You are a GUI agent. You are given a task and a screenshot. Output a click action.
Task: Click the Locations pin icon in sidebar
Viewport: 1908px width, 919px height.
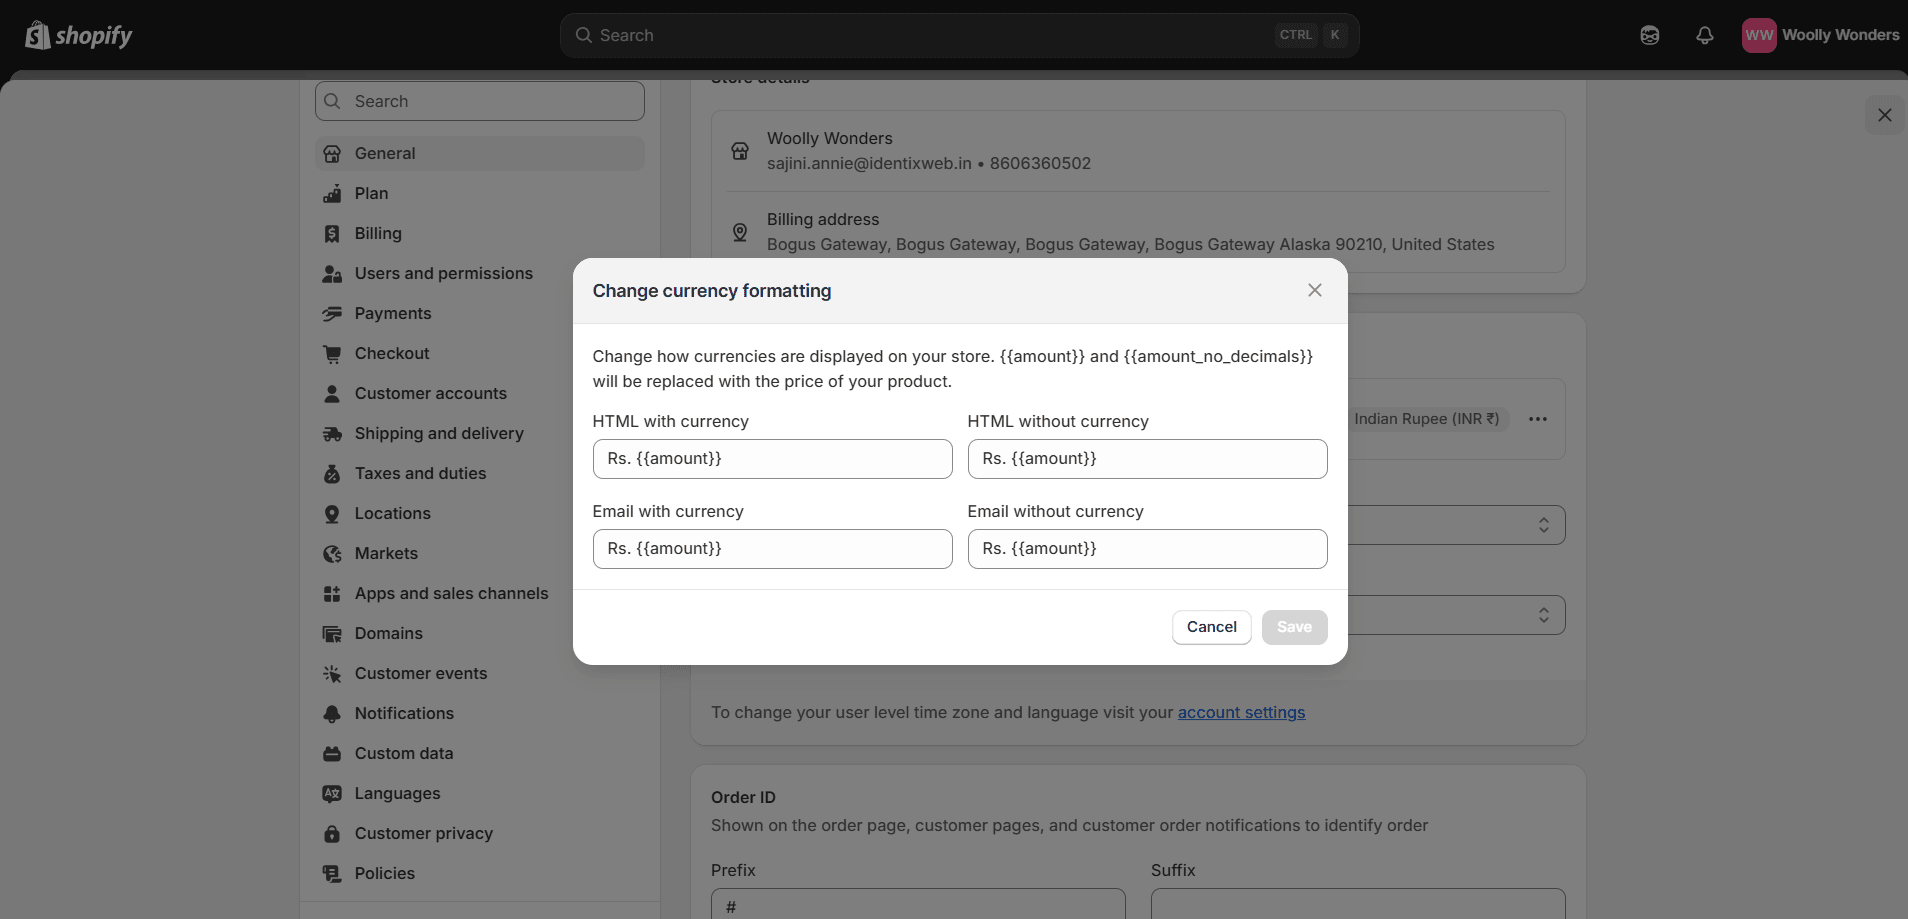[332, 513]
